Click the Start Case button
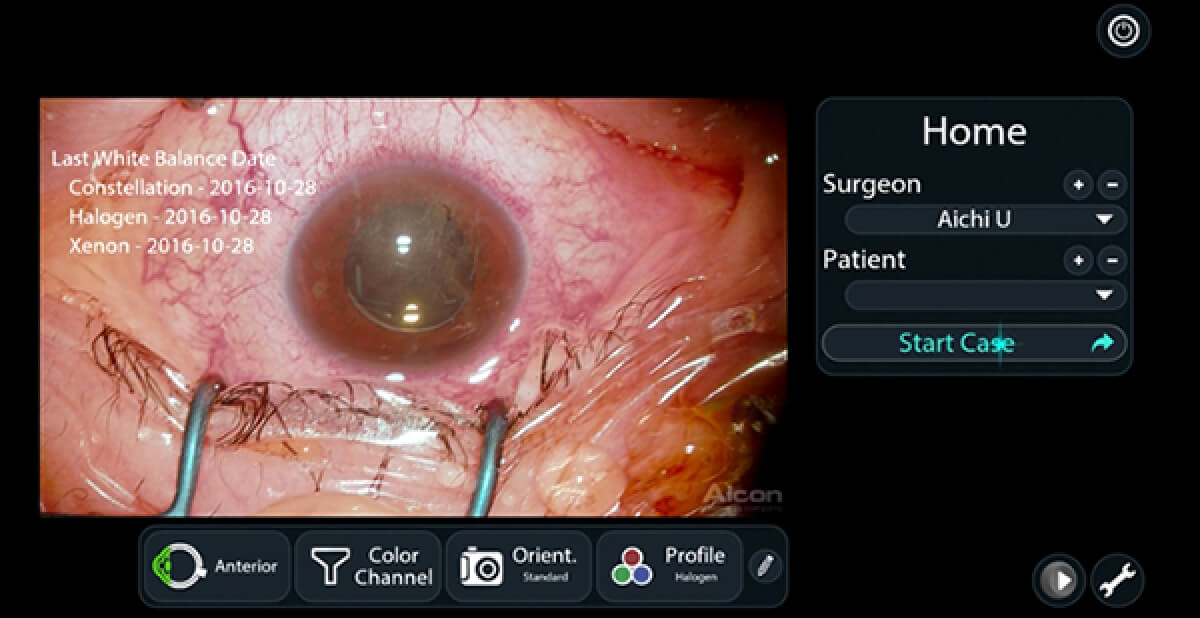This screenshot has height=618, width=1200. [x=956, y=343]
